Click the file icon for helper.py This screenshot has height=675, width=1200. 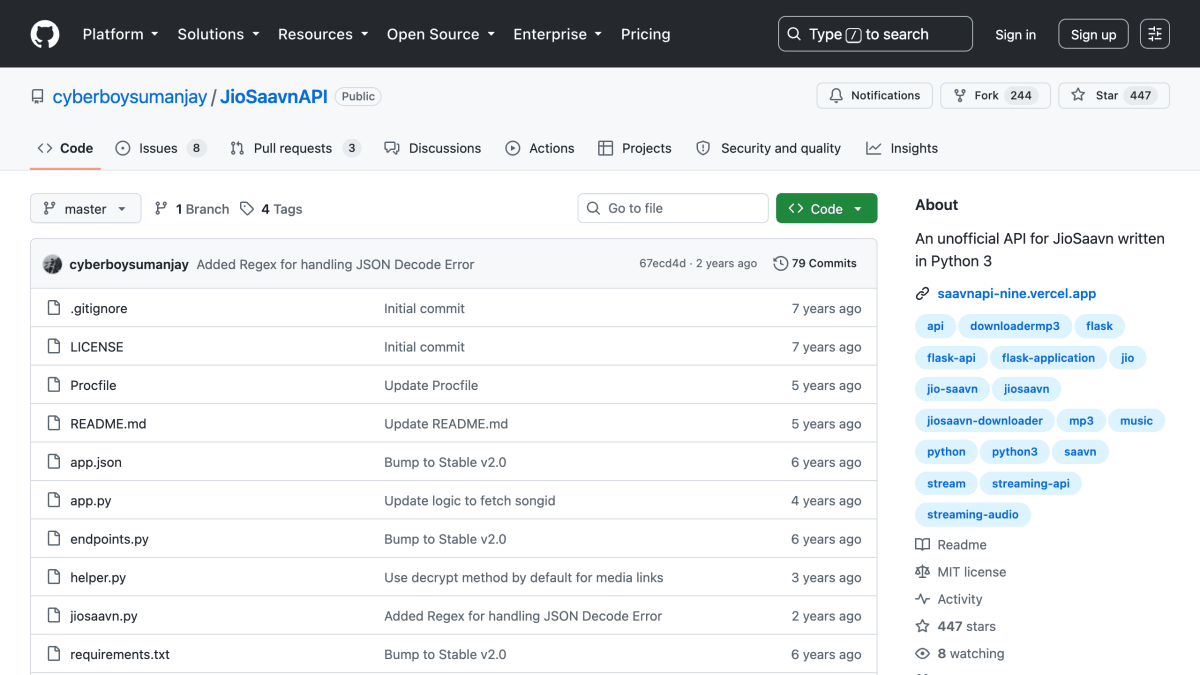[54, 578]
